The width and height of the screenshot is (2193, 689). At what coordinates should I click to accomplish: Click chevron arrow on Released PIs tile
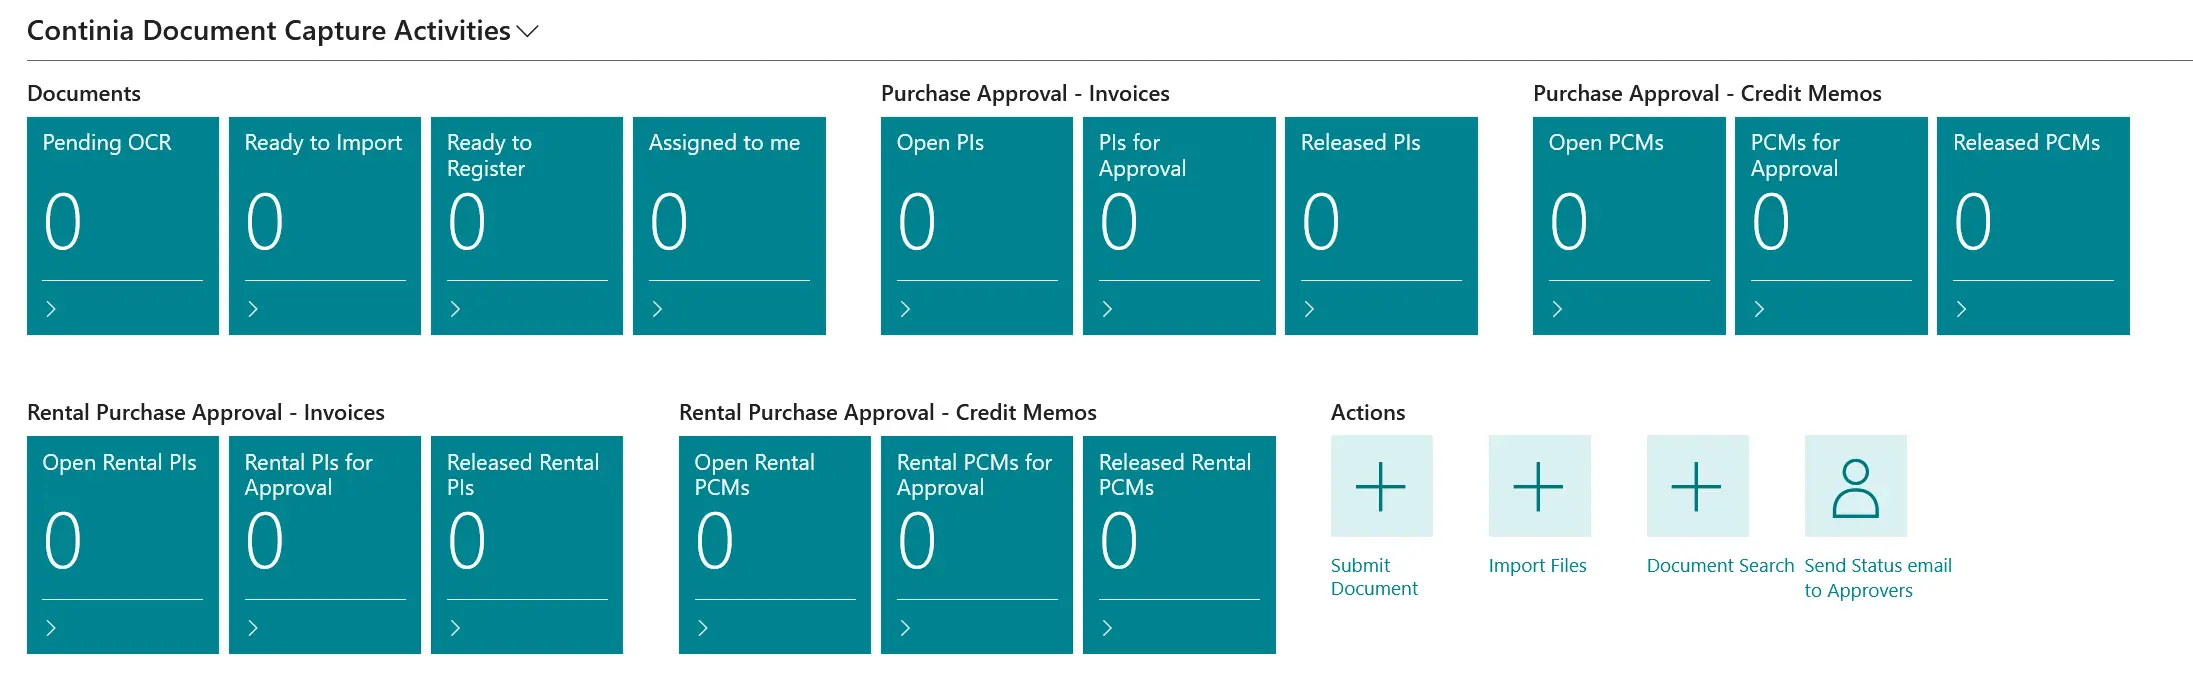tap(1309, 309)
